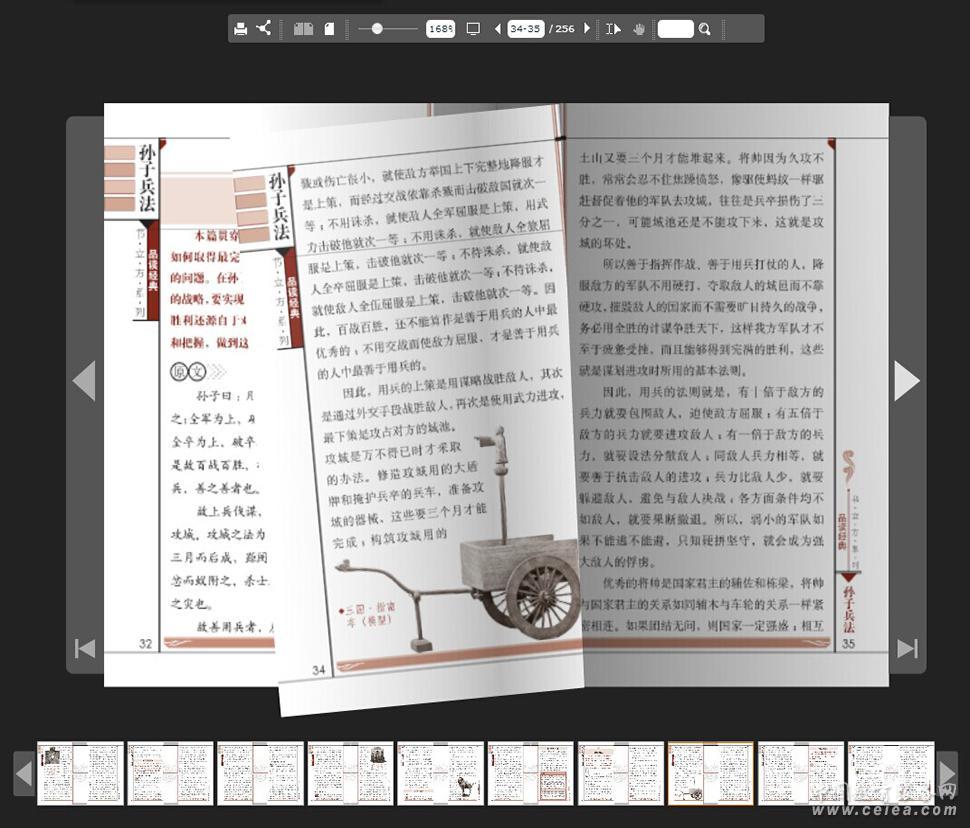Select the hand pan tool
Viewport: 970px width, 828px height.
click(x=639, y=29)
